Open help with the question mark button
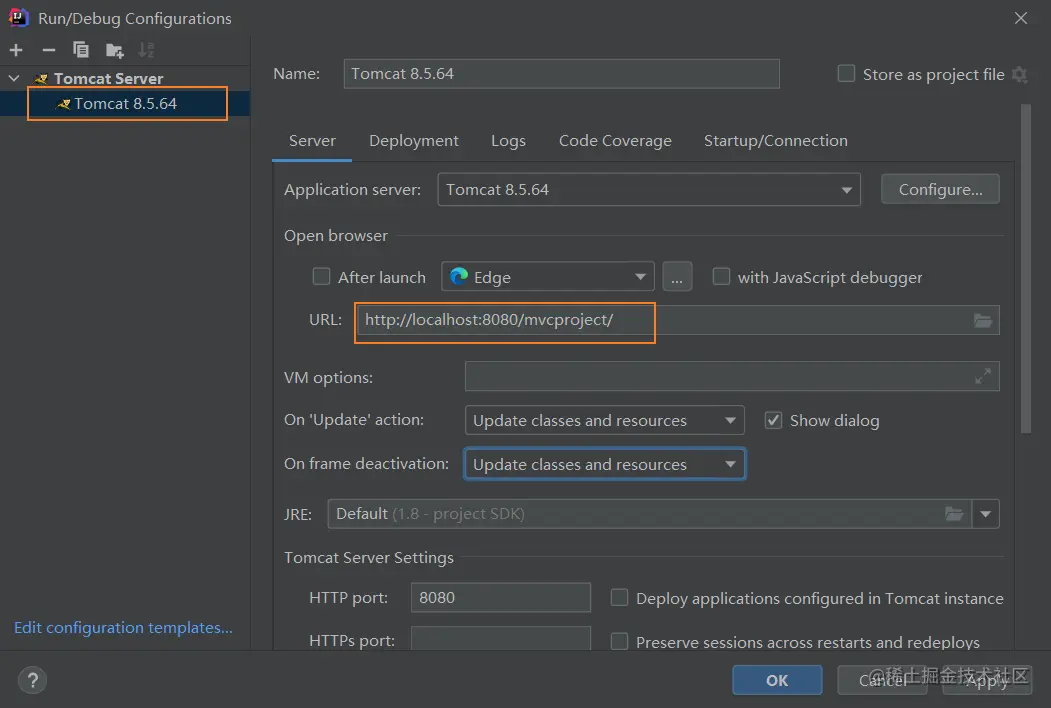 [x=32, y=681]
